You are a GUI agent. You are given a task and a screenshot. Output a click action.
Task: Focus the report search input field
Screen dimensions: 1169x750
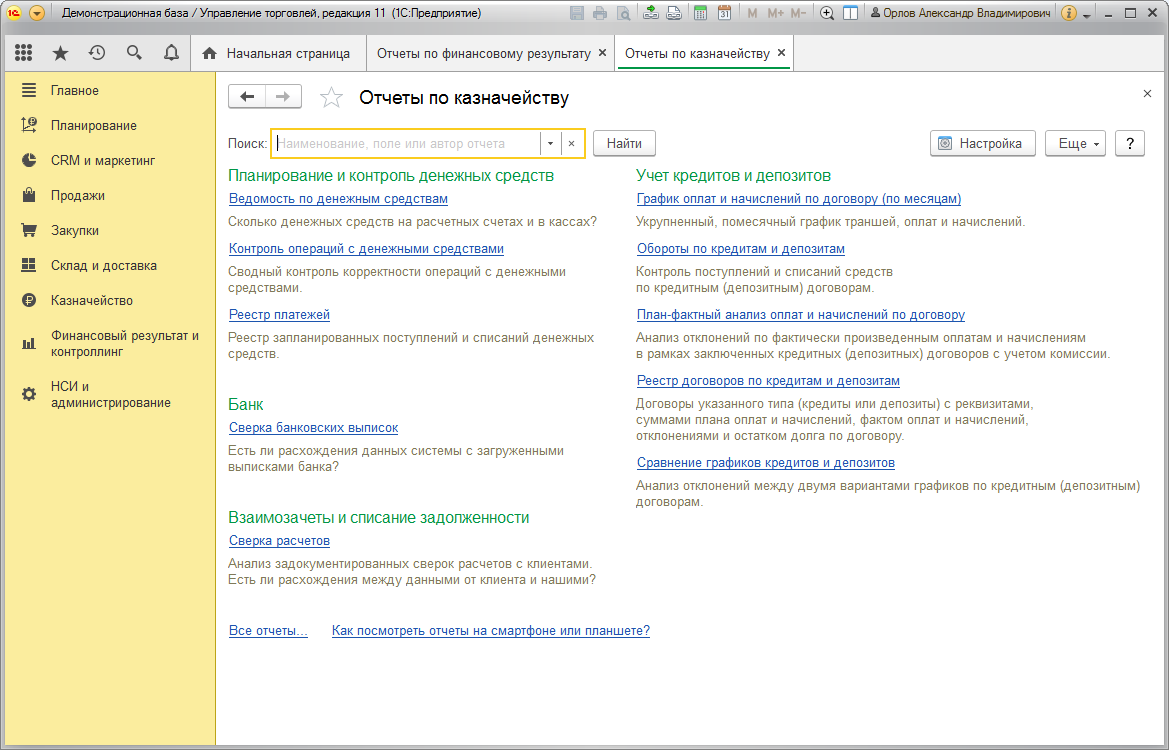pos(406,144)
